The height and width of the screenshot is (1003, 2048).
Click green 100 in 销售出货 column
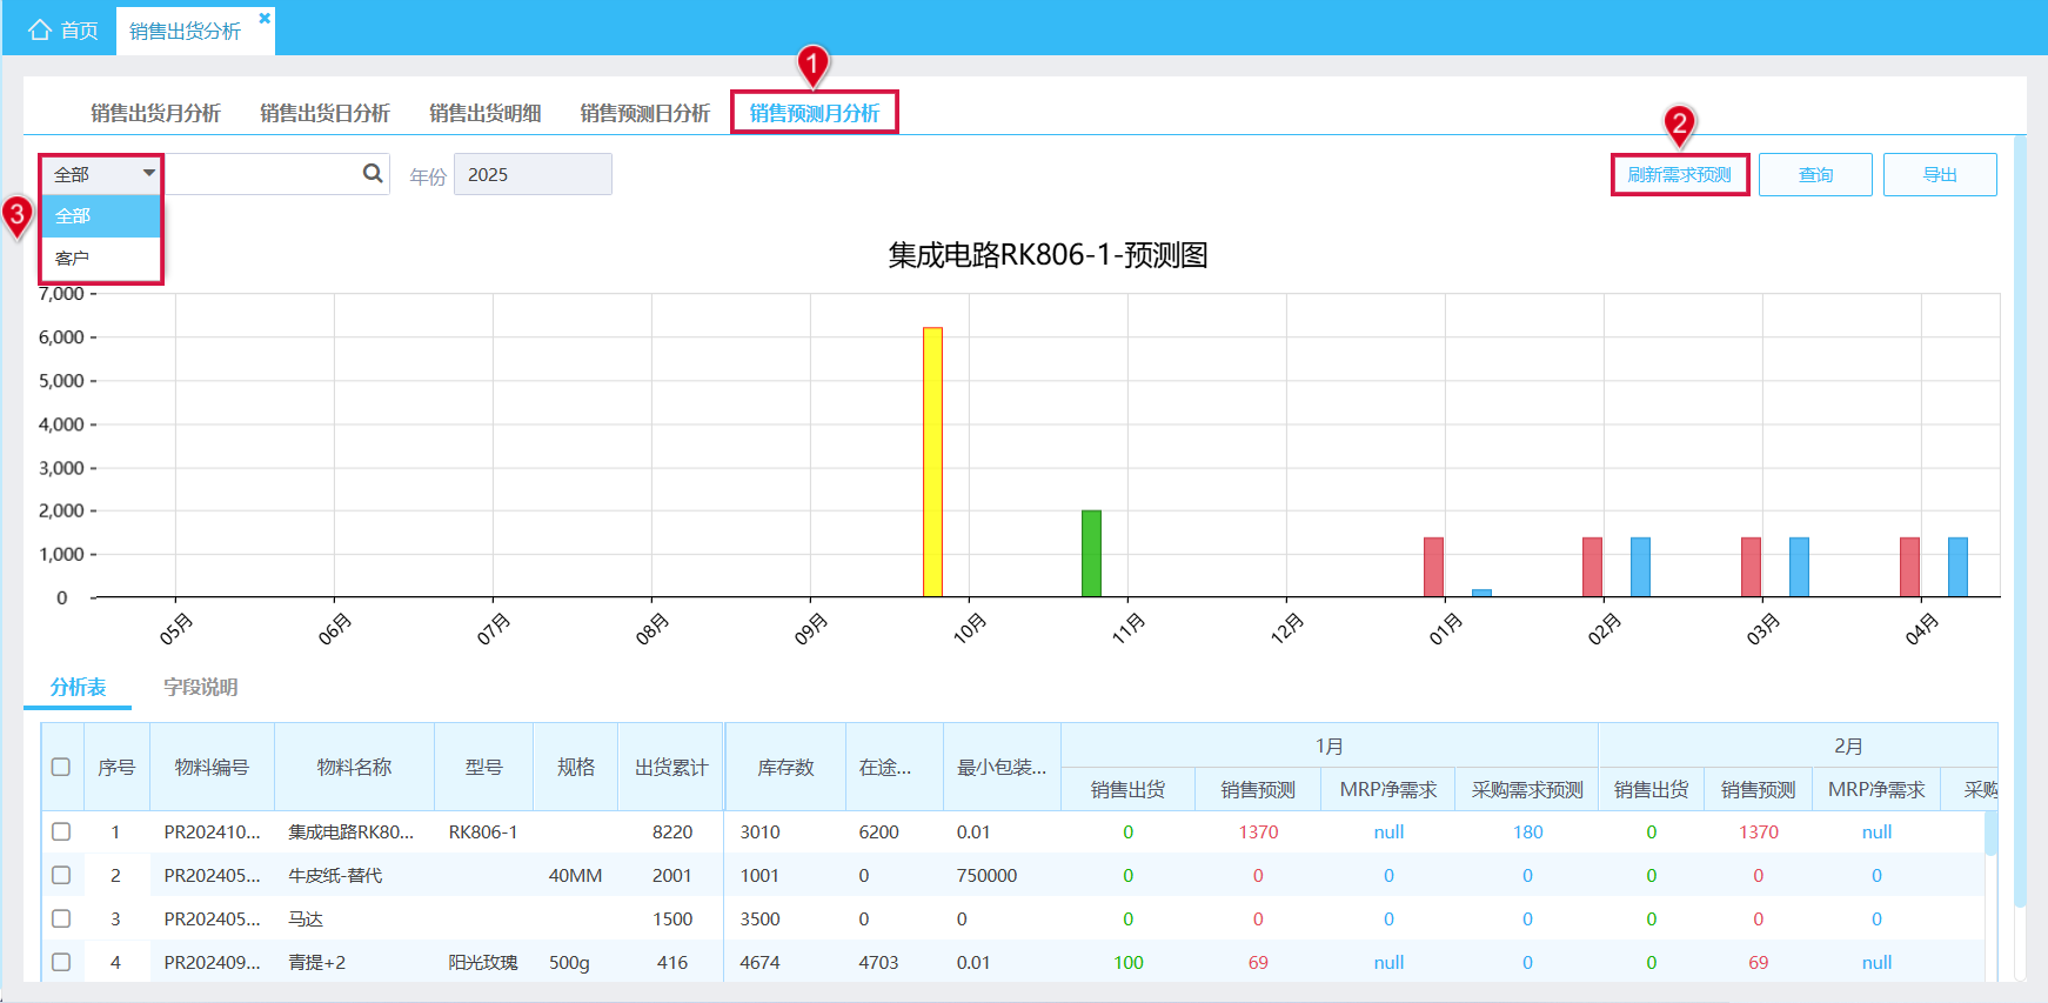tap(1128, 962)
